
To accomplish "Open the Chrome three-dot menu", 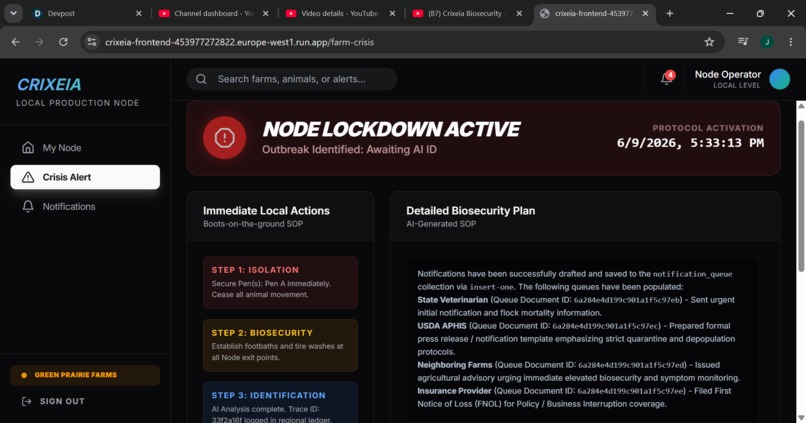I will point(791,42).
